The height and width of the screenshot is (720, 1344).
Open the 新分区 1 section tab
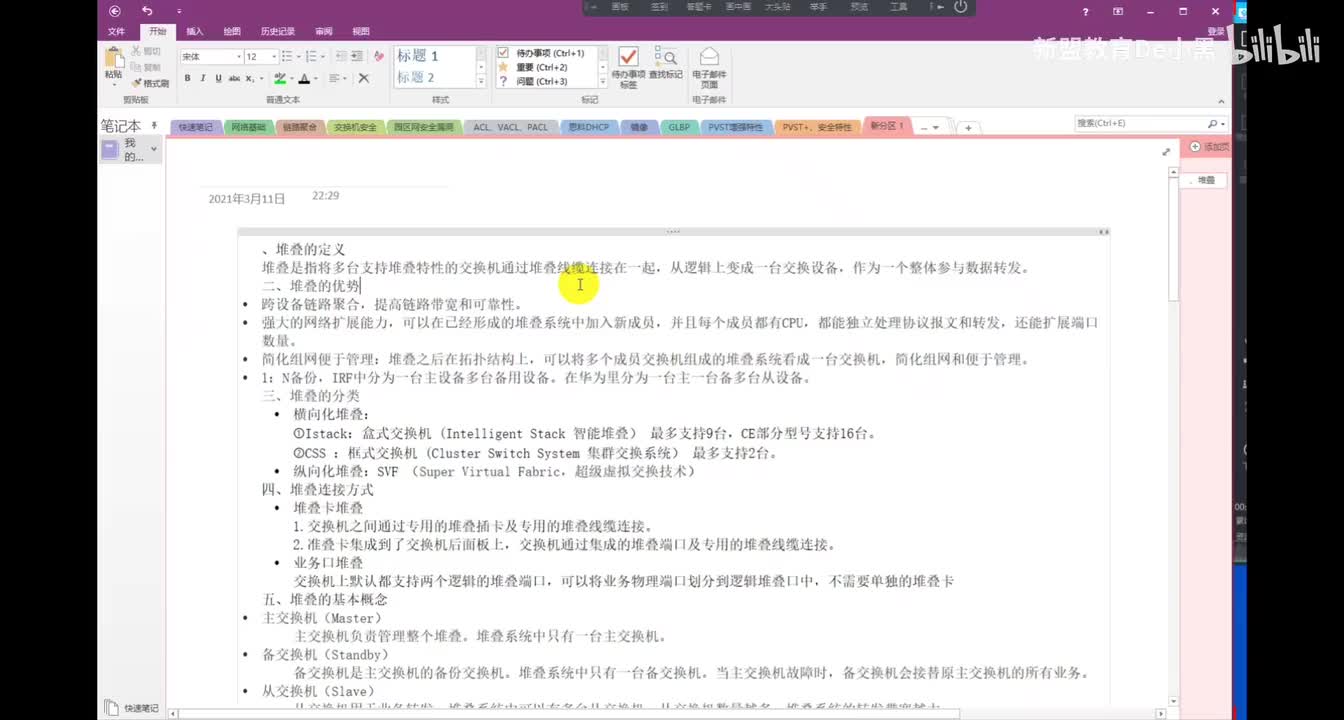tap(887, 126)
